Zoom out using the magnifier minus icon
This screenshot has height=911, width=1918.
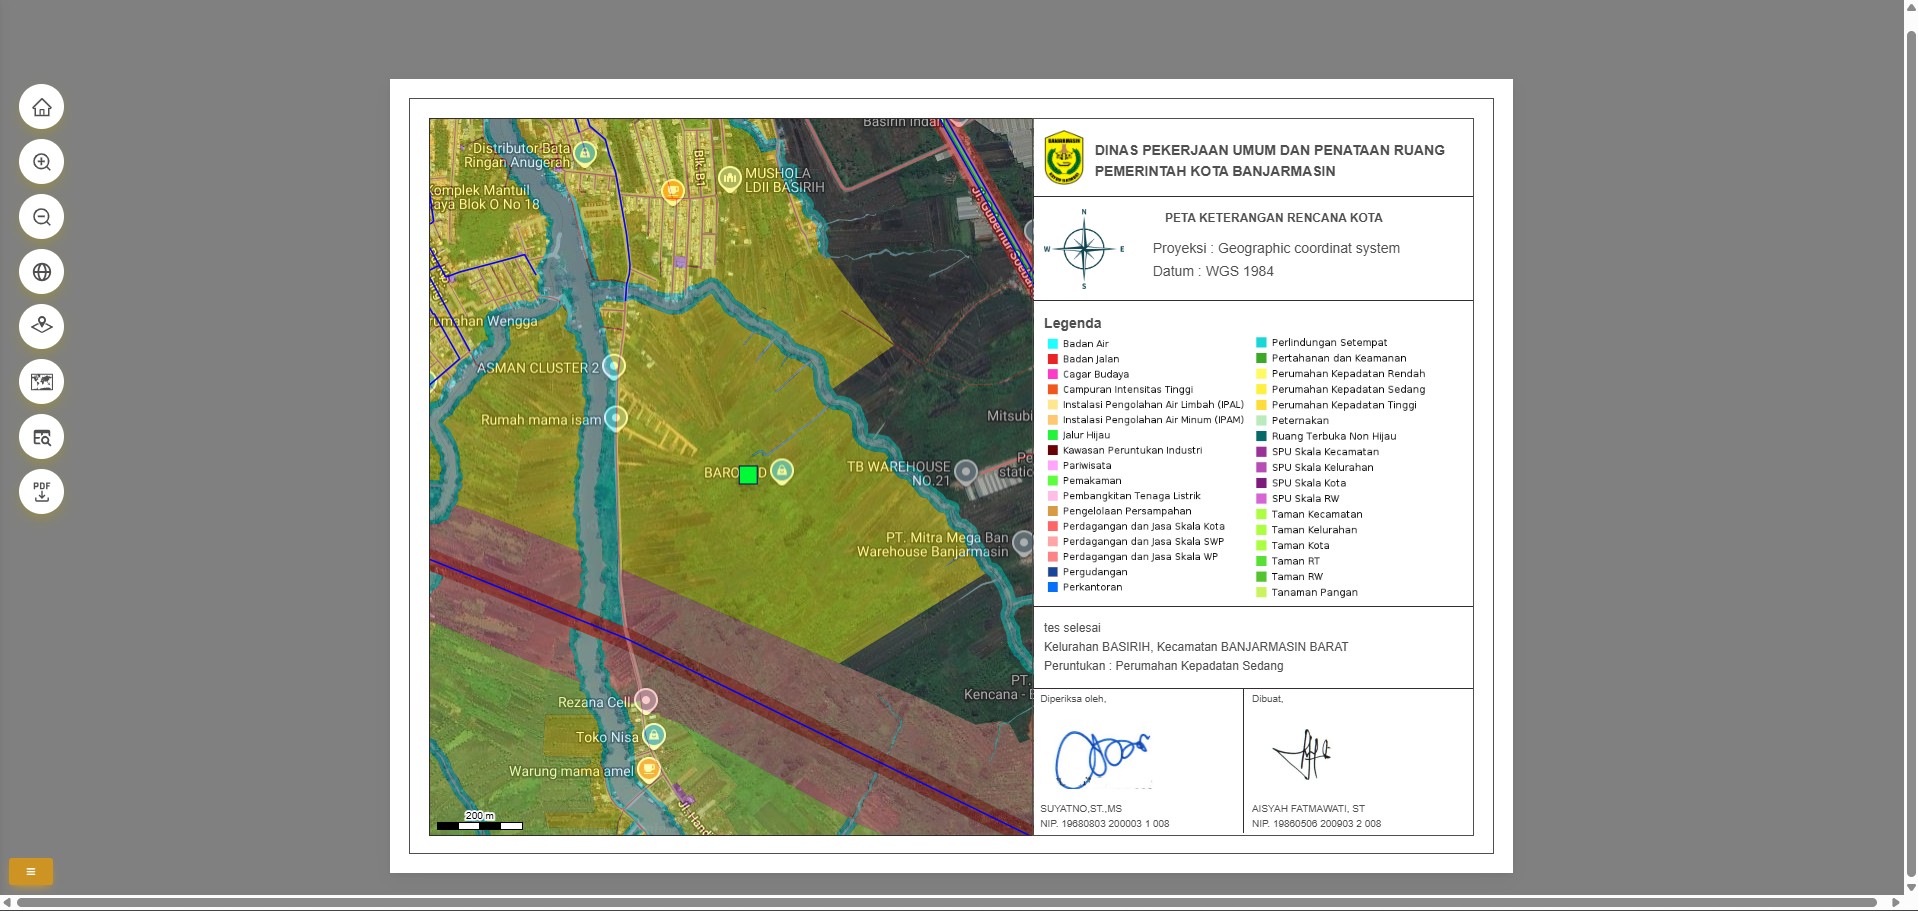pos(41,217)
